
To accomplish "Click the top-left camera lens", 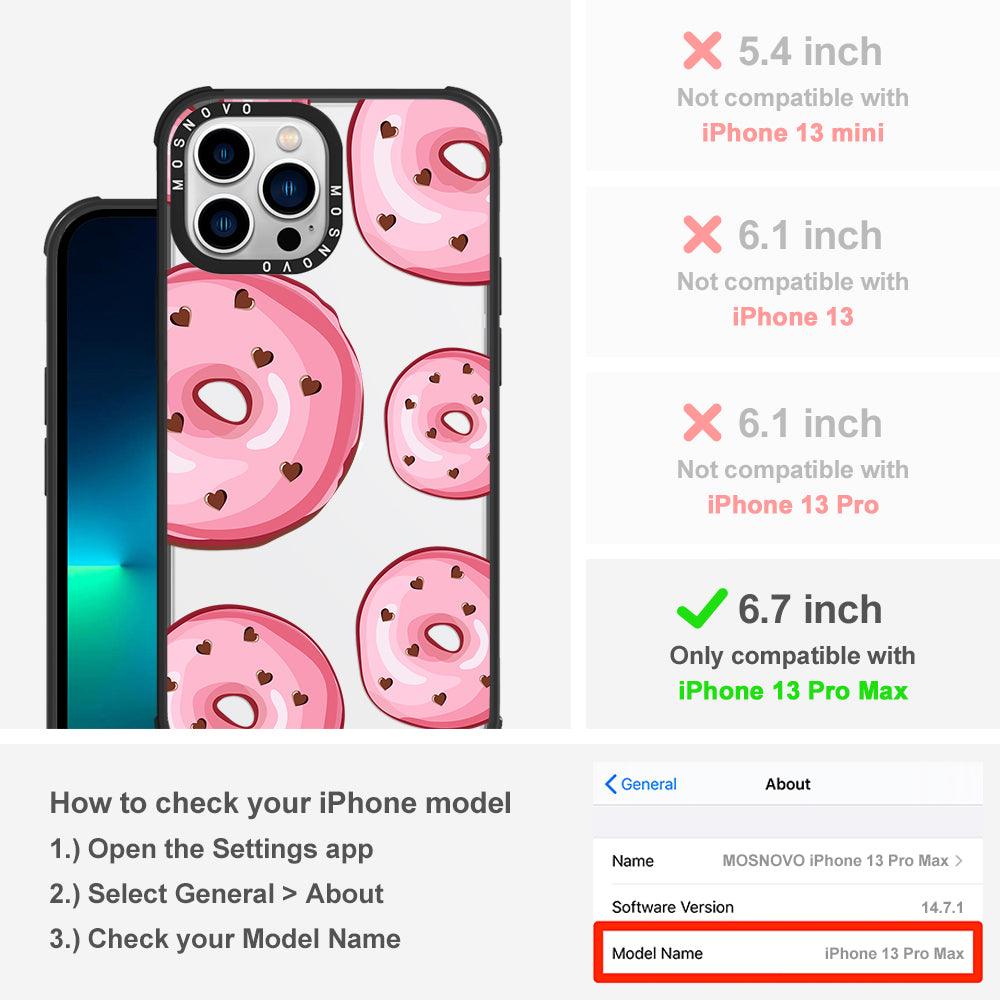I will pyautogui.click(x=223, y=154).
